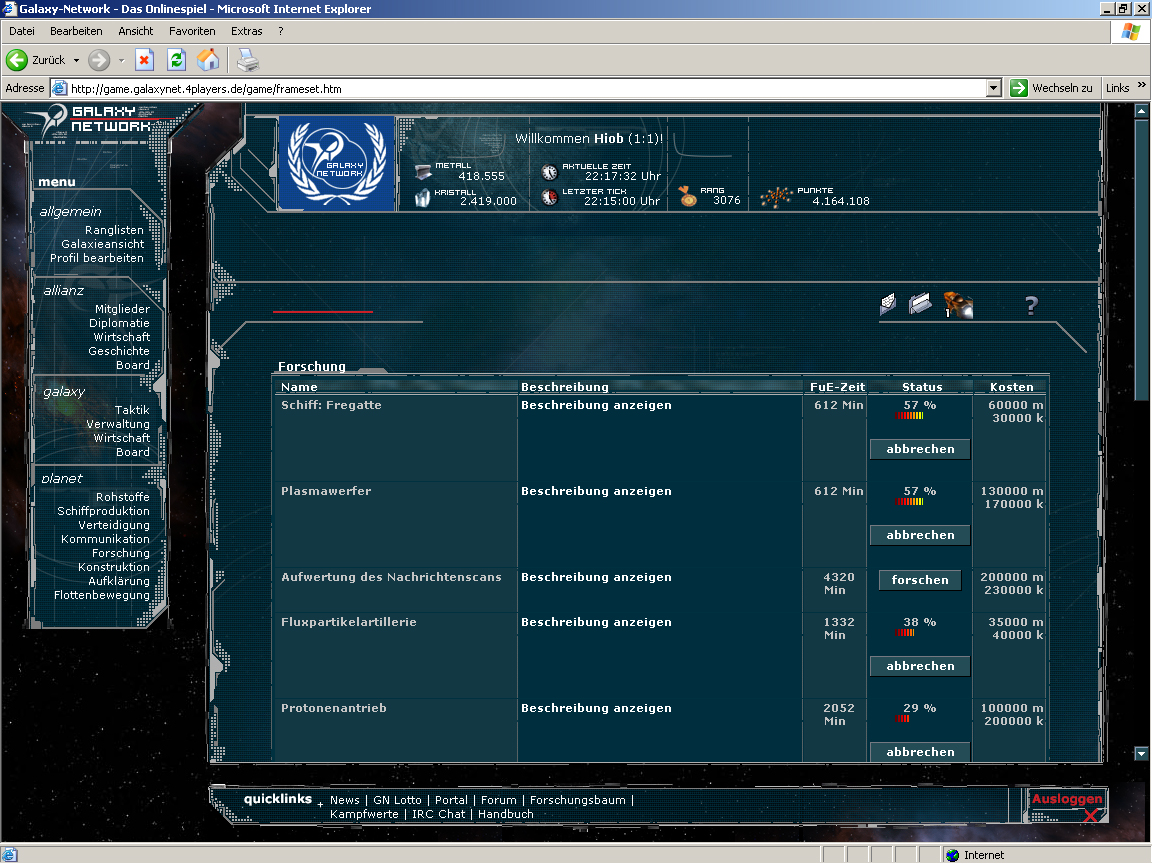Viewport: 1152px width, 864px height.
Task: Open the address bar dropdown
Action: click(x=993, y=88)
